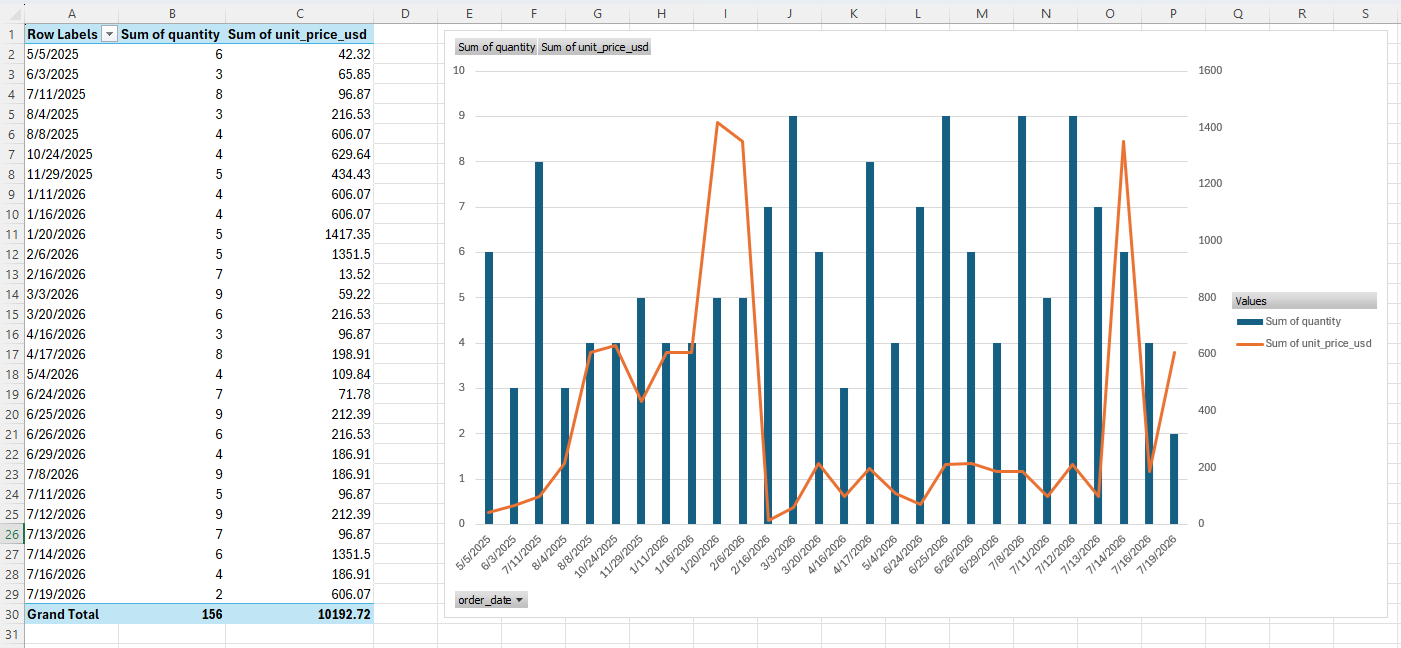Select column B header
The width and height of the screenshot is (1401, 648).
[172, 12]
